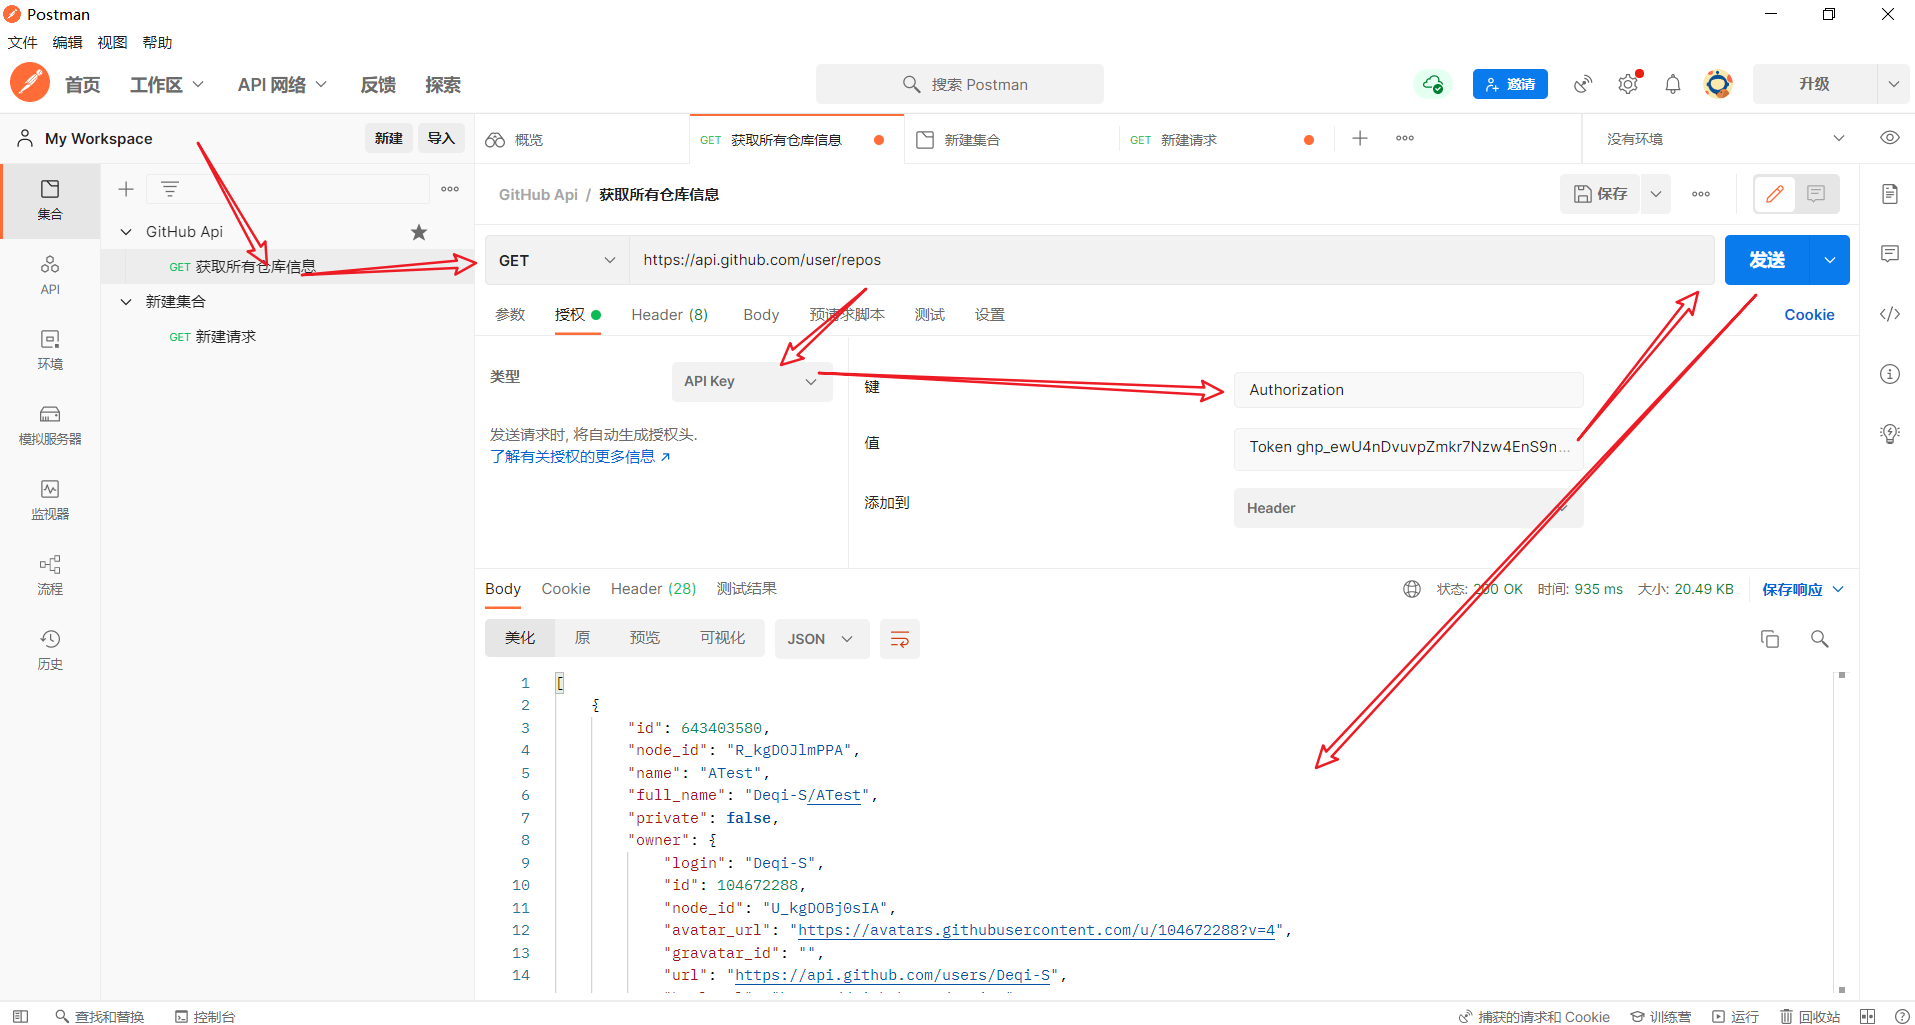Open the documentation icon in right sidebar
The height and width of the screenshot is (1025, 1915).
click(1889, 194)
